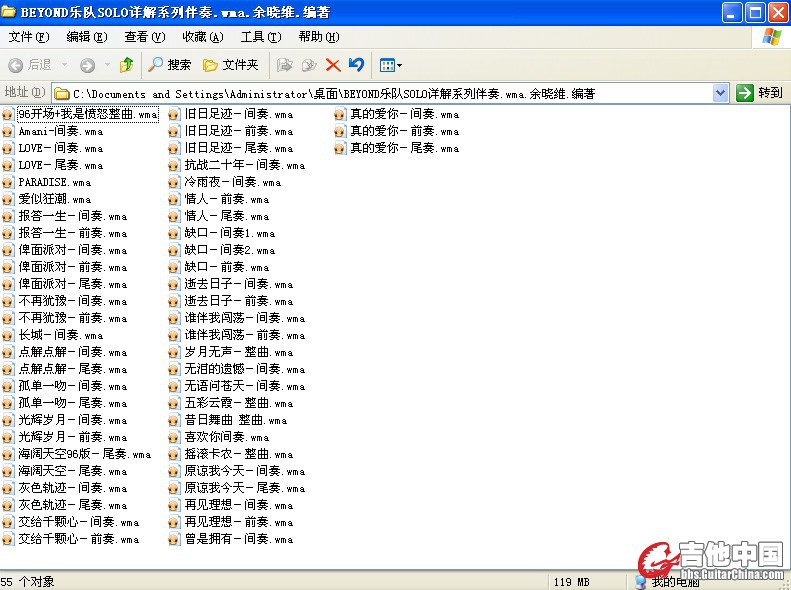Select the file 喜欢你间奏.wma

tap(226, 437)
